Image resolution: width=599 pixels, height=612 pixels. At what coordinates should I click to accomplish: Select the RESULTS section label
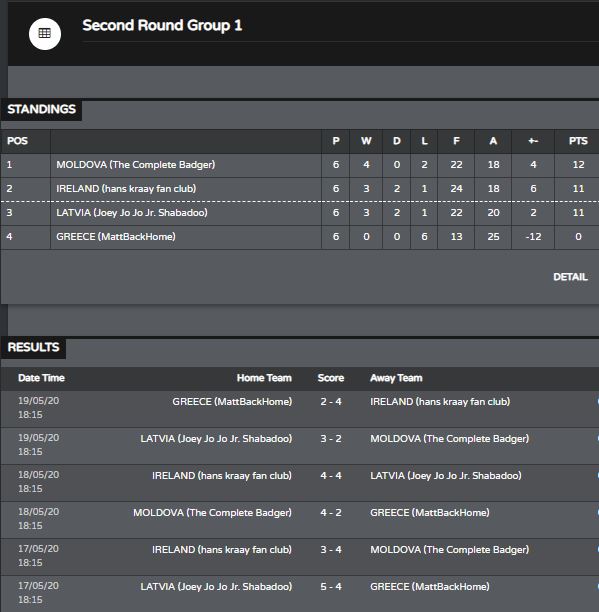tap(33, 347)
